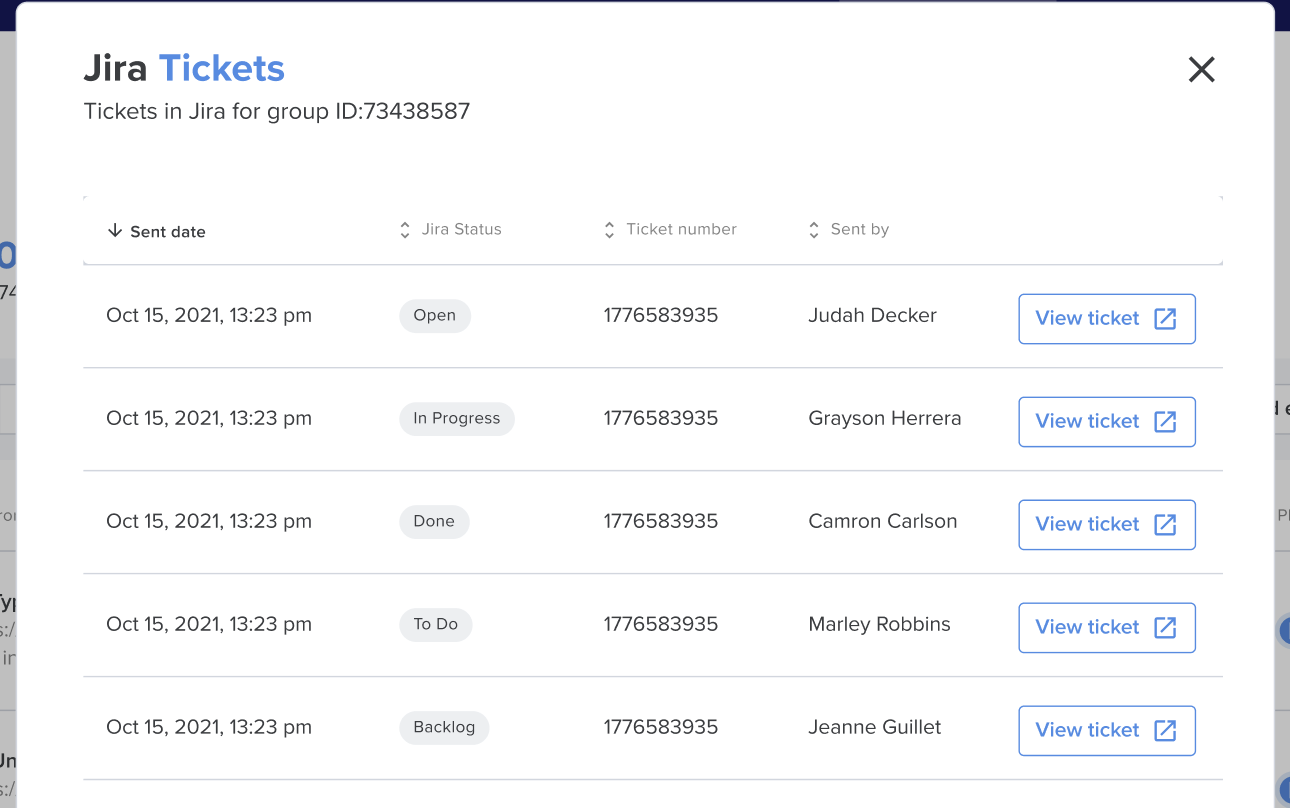
Task: Click ticket number in Jeanne Guillet row
Action: pos(661,727)
